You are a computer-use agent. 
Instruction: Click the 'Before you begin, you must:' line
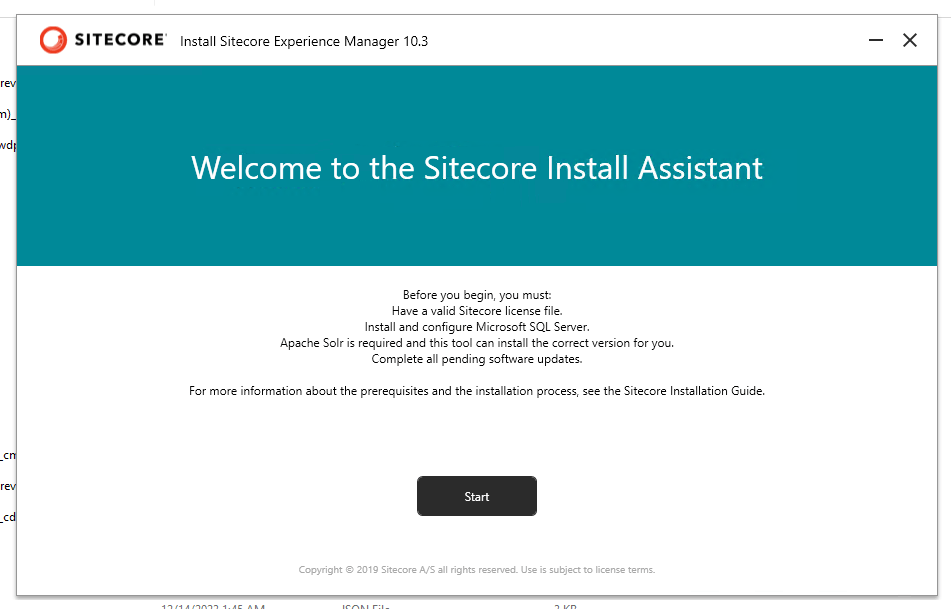pos(477,295)
